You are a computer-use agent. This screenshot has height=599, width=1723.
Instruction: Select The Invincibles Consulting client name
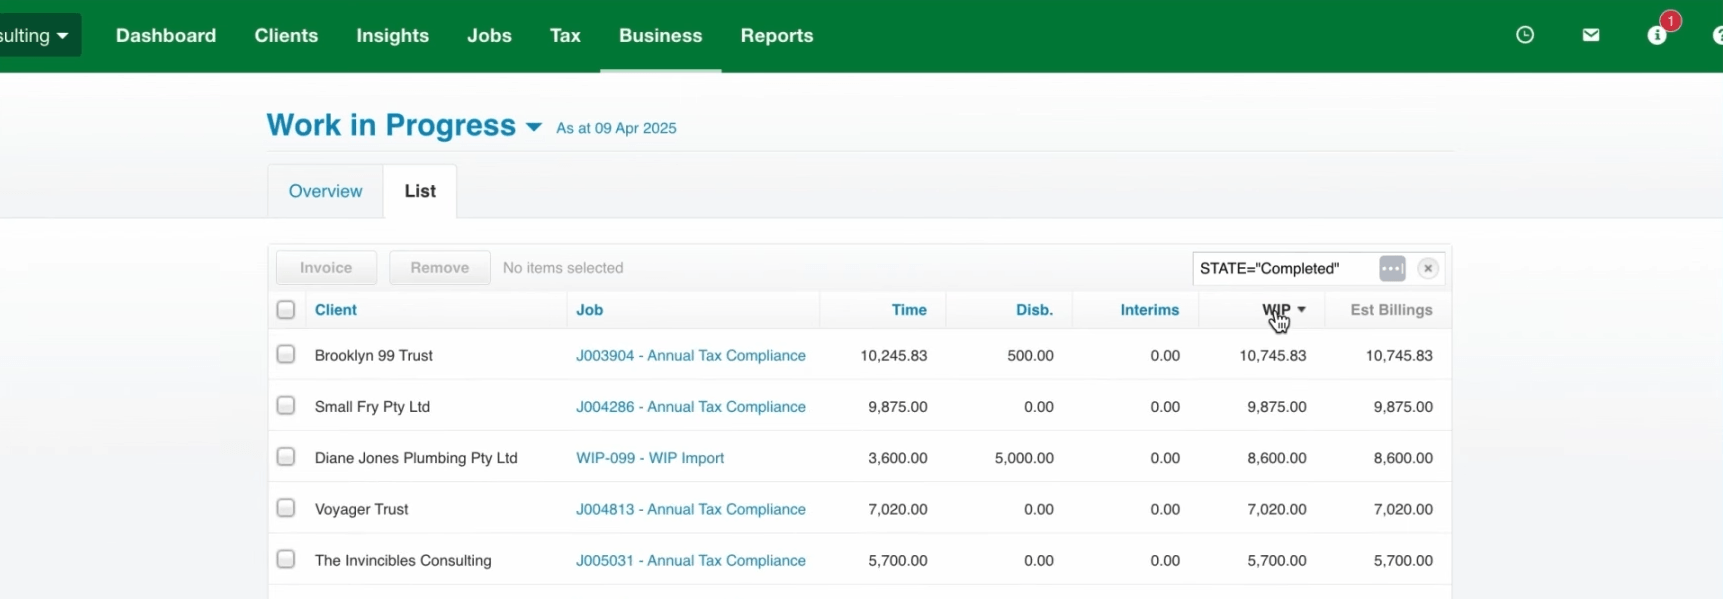pos(403,560)
